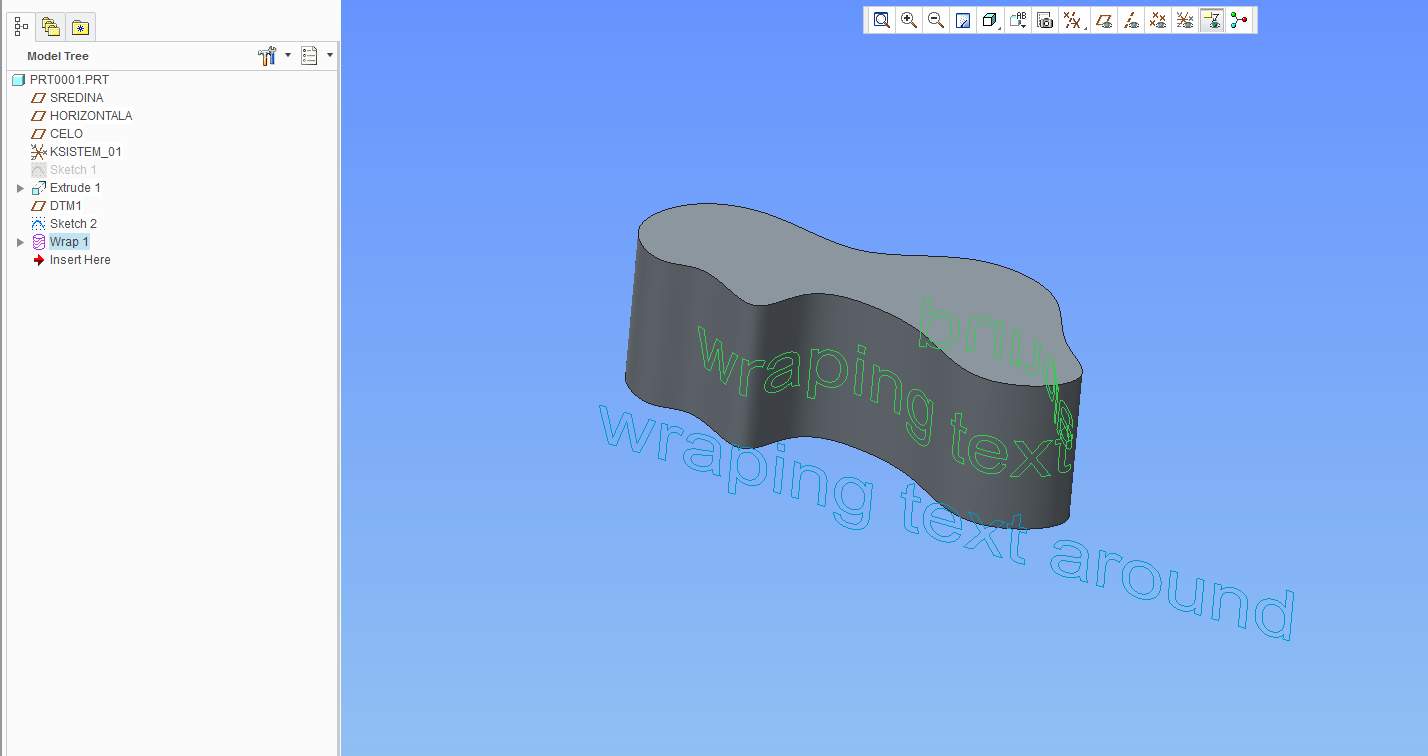The height and width of the screenshot is (756, 1428).
Task: Click the KSISTEM_01 coordinate system icon
Action: click(x=38, y=152)
